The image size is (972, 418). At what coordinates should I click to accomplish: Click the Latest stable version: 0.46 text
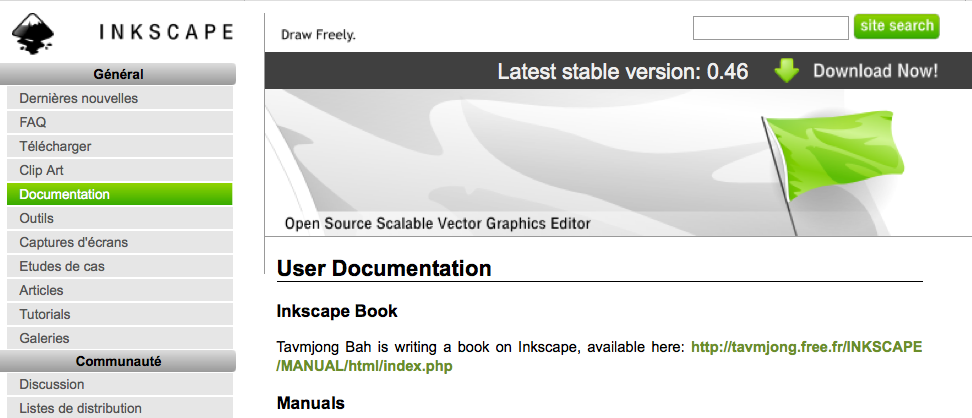click(623, 71)
